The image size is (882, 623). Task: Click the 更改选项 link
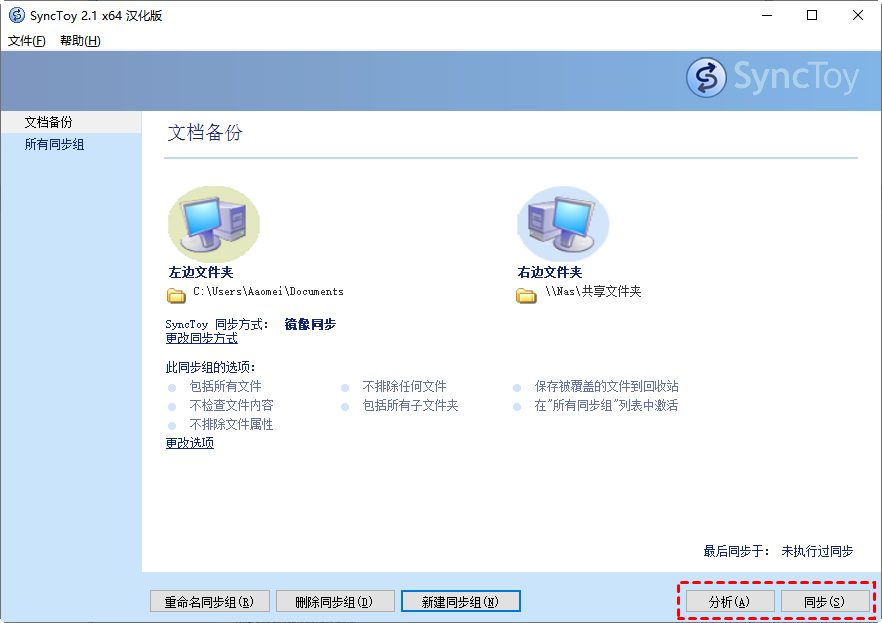tap(189, 442)
